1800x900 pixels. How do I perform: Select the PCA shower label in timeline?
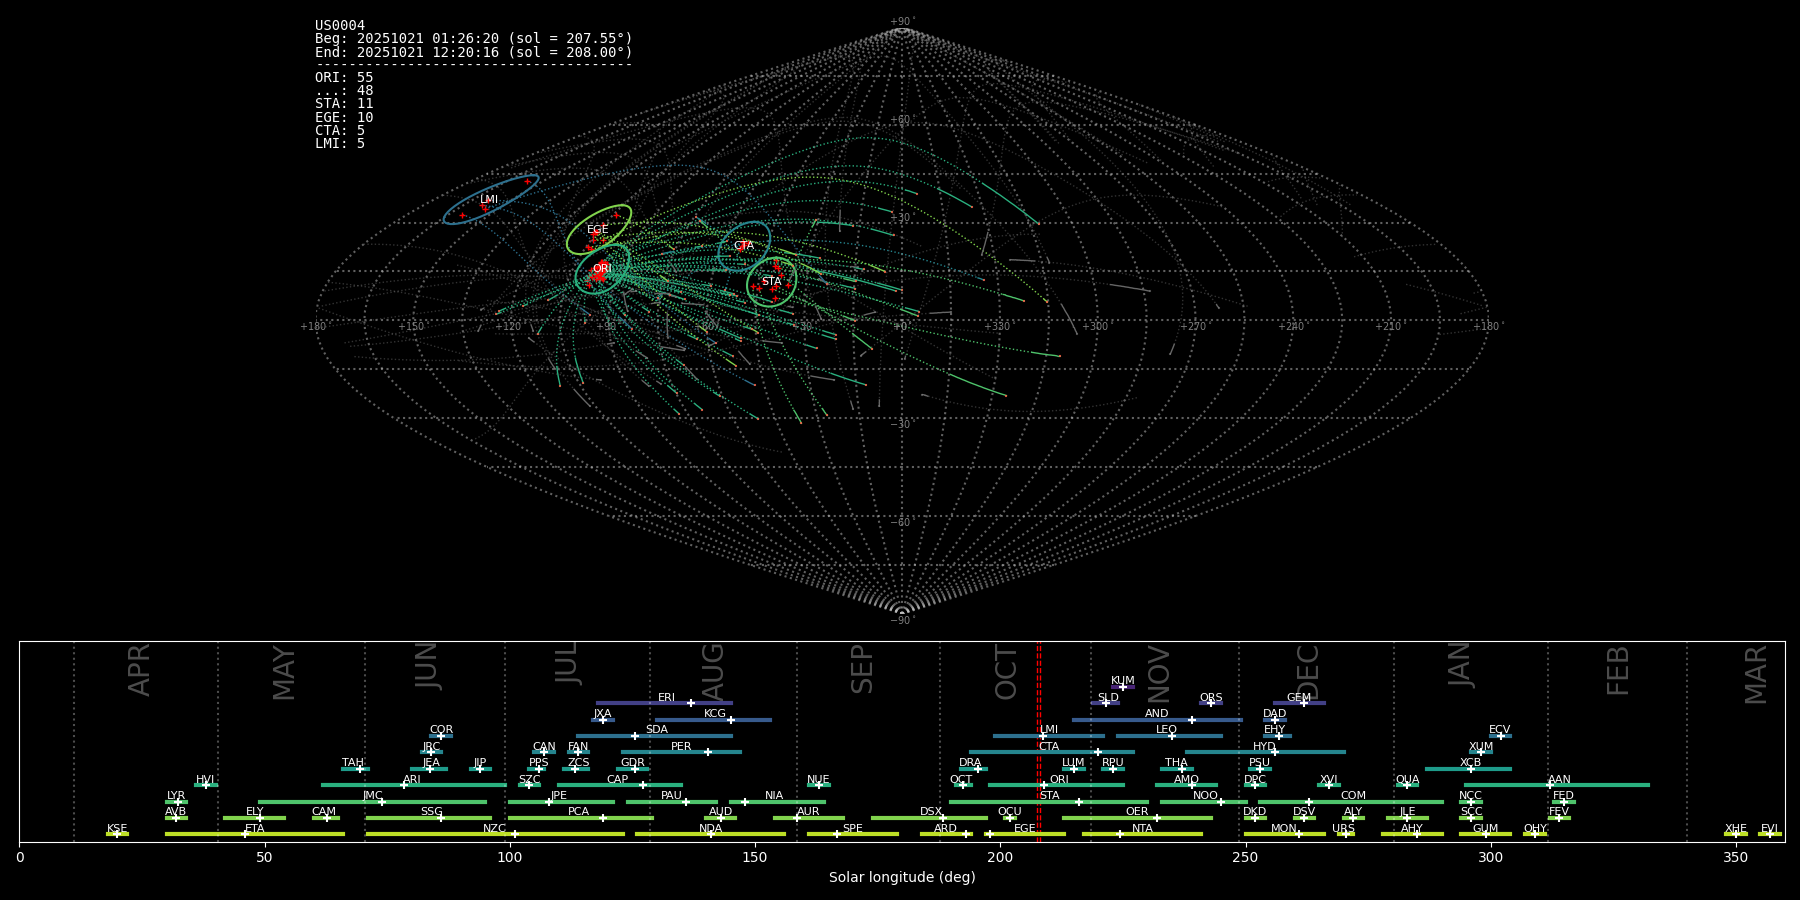(578, 812)
